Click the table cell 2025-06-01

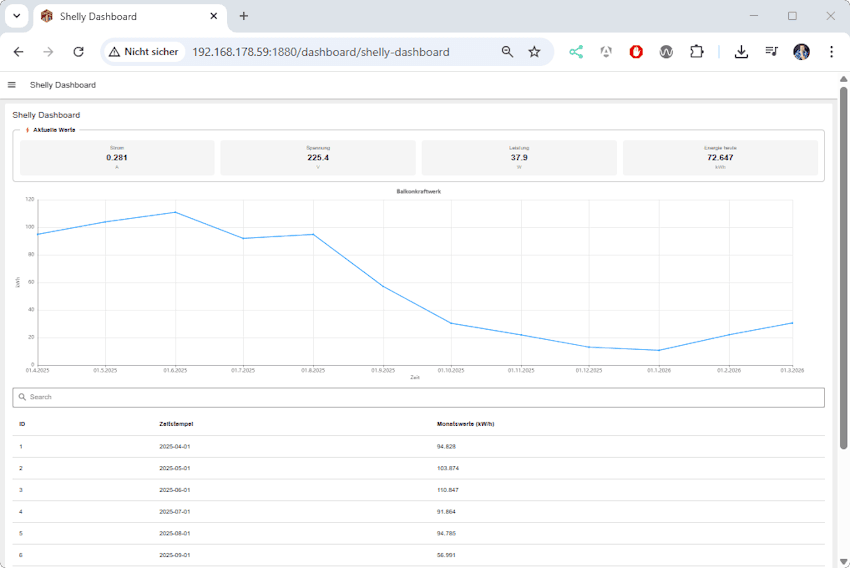click(x=175, y=490)
